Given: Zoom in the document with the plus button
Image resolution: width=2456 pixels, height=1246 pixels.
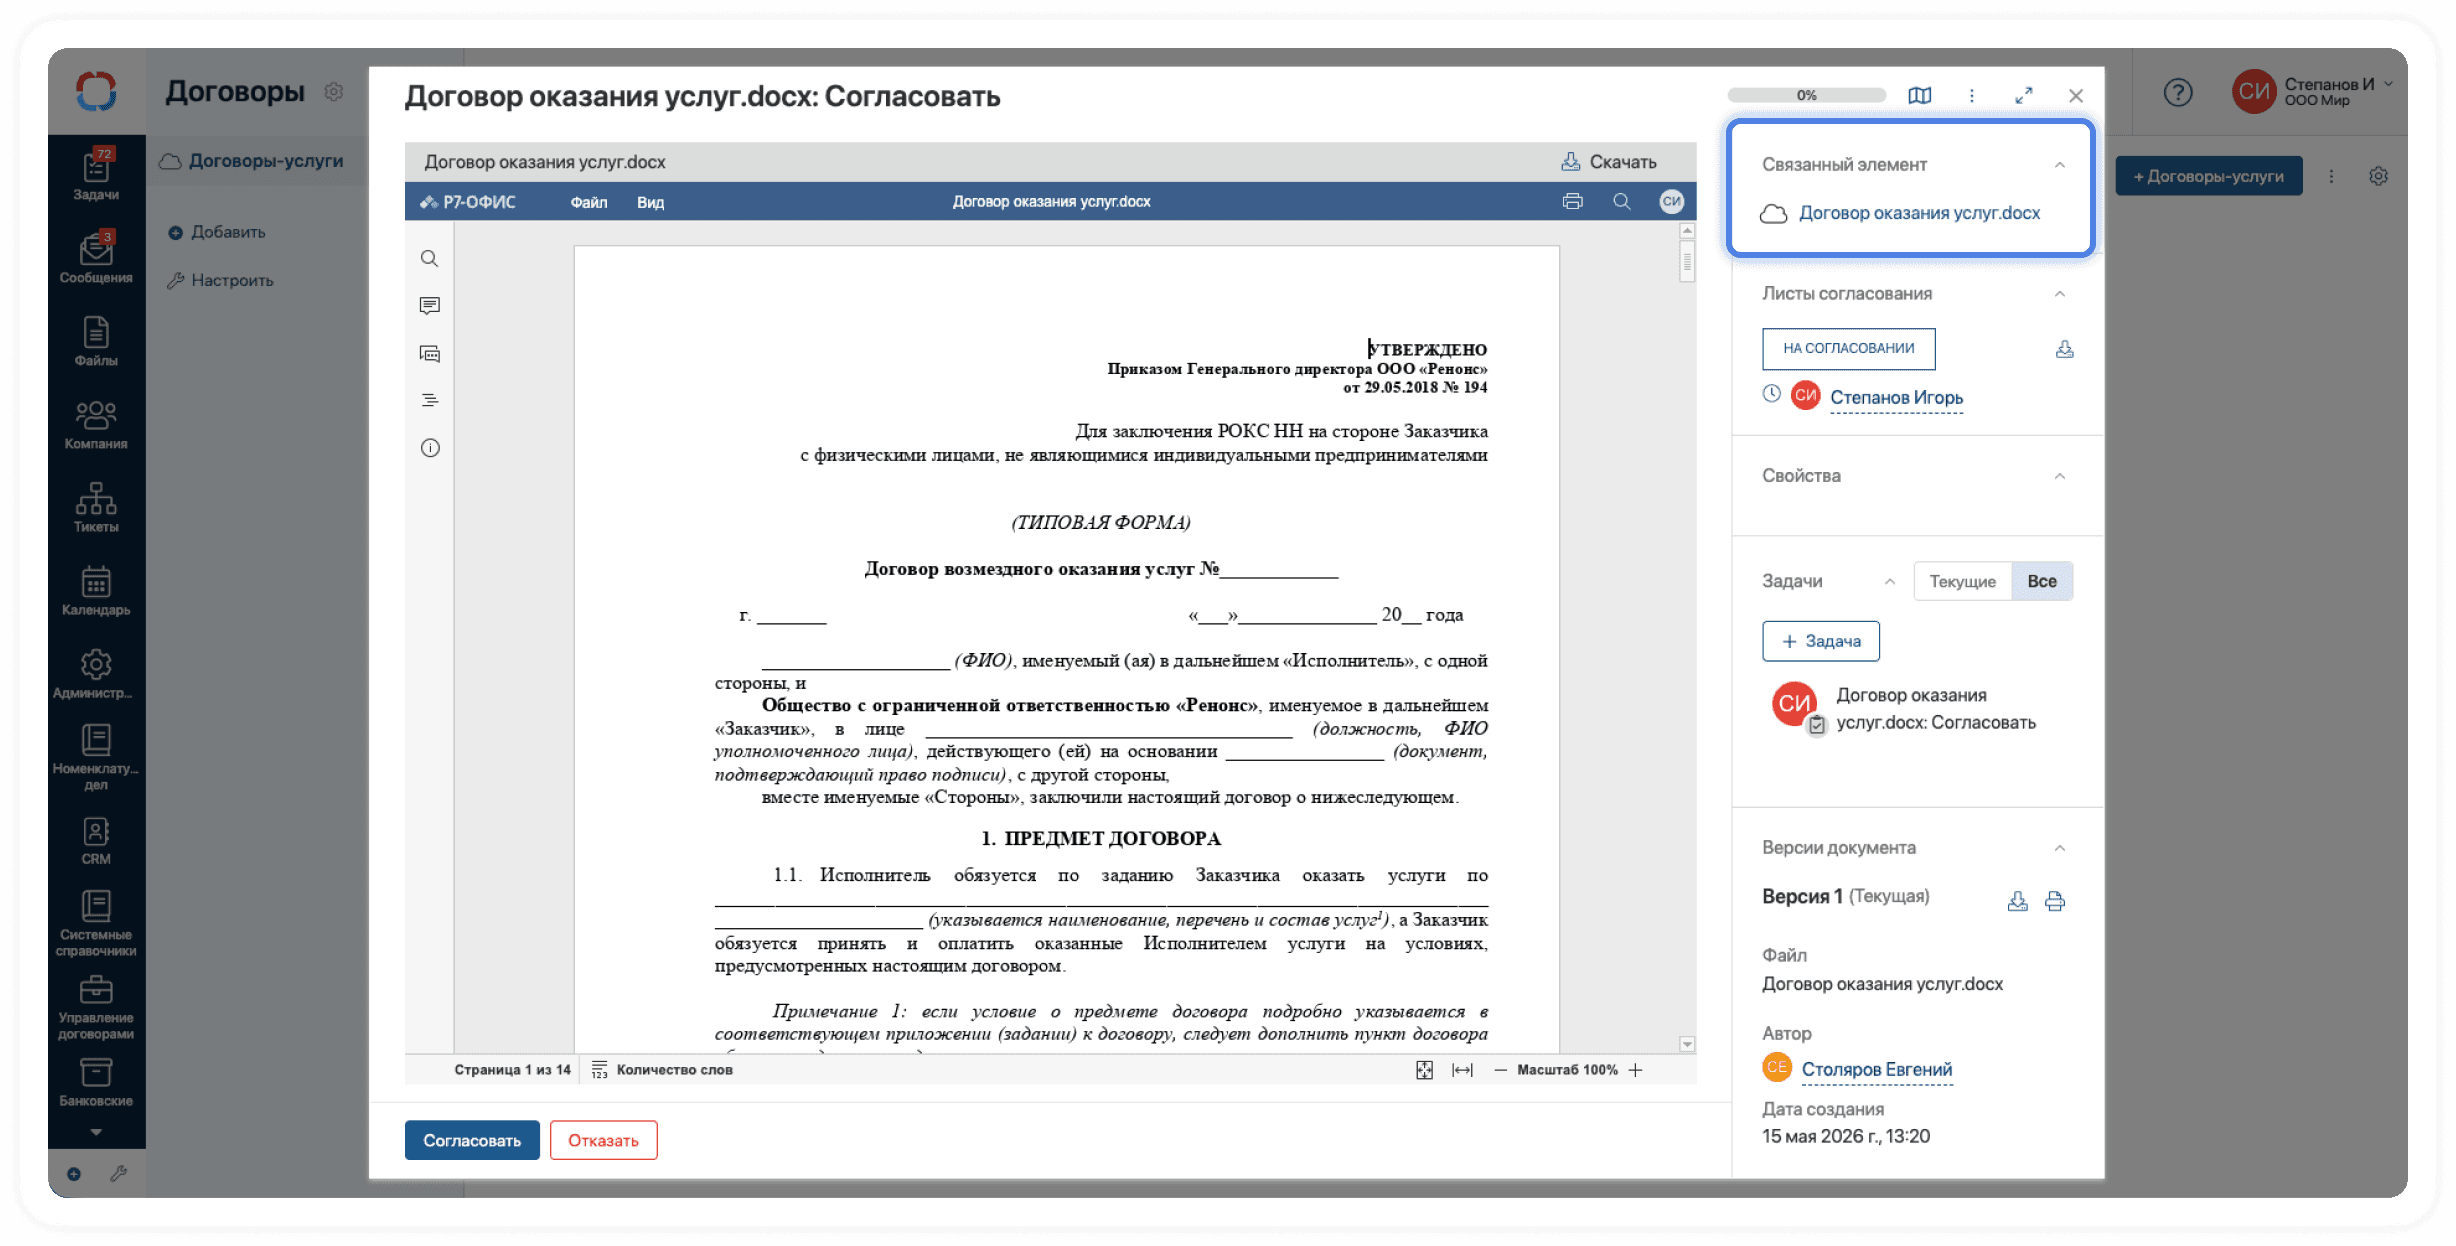Looking at the screenshot, I should coord(1636,1070).
